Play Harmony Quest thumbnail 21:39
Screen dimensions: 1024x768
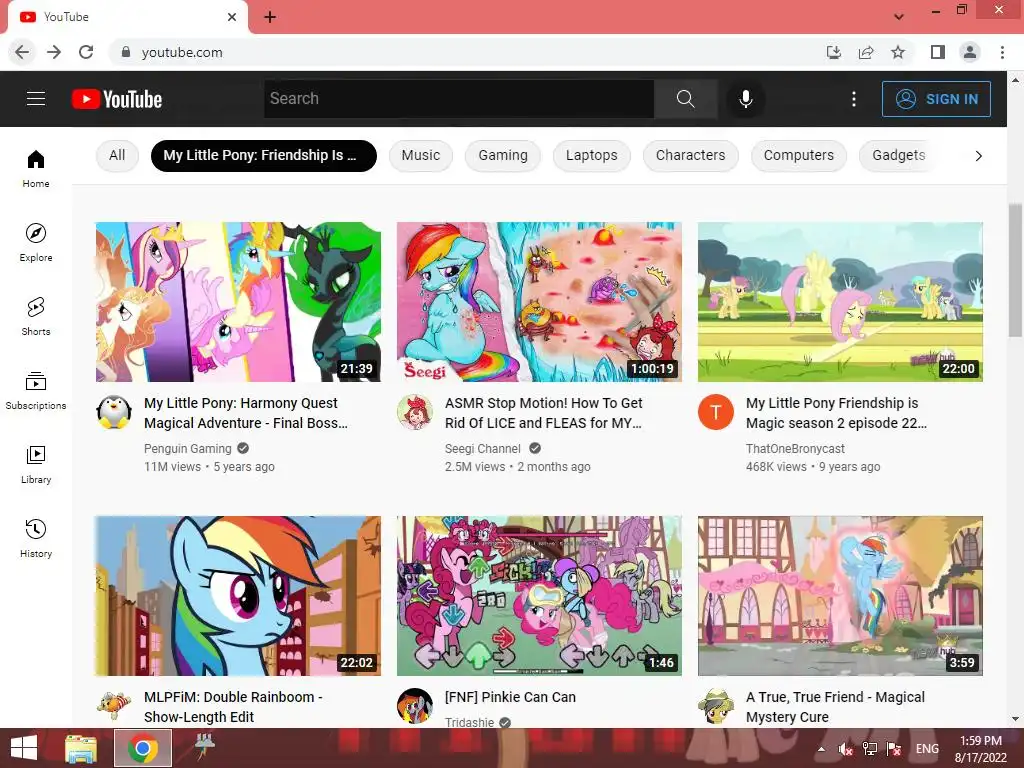click(x=238, y=302)
